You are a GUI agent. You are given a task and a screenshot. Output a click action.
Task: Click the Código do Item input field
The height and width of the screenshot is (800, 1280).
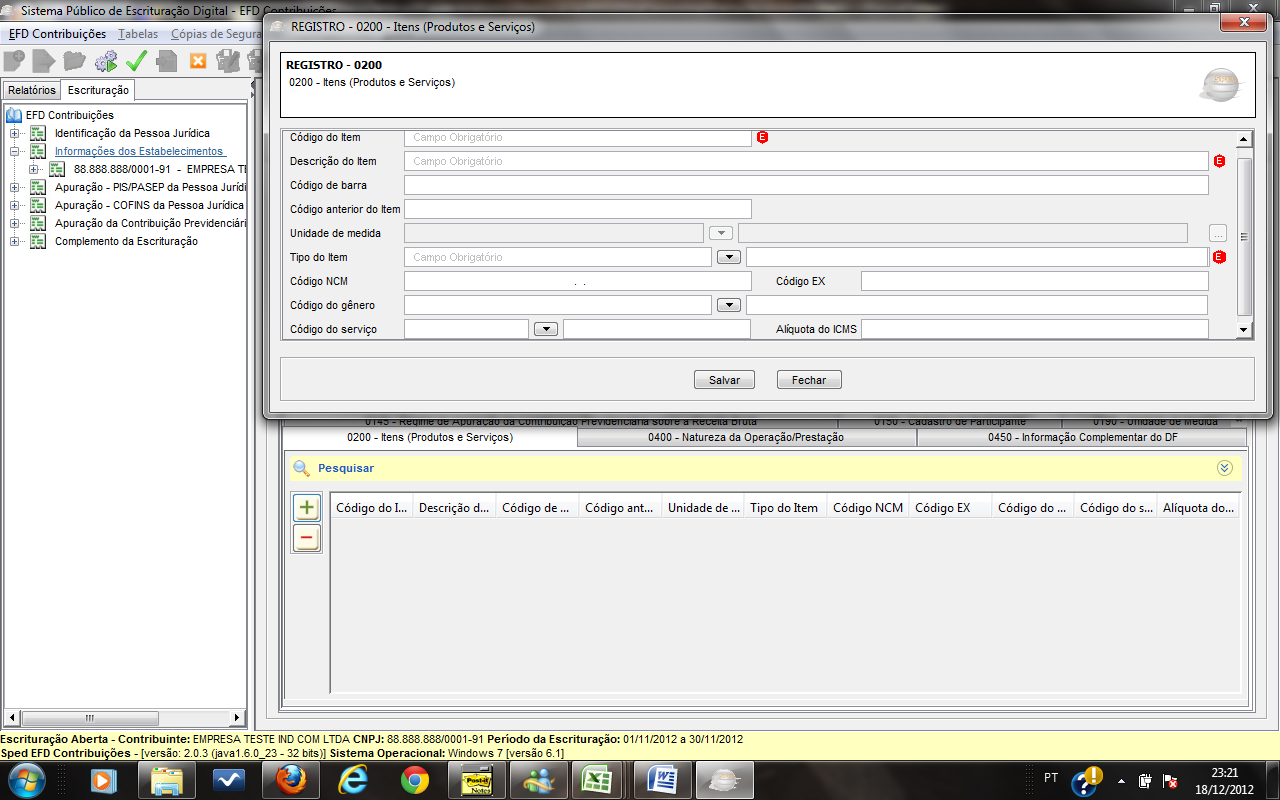(578, 137)
